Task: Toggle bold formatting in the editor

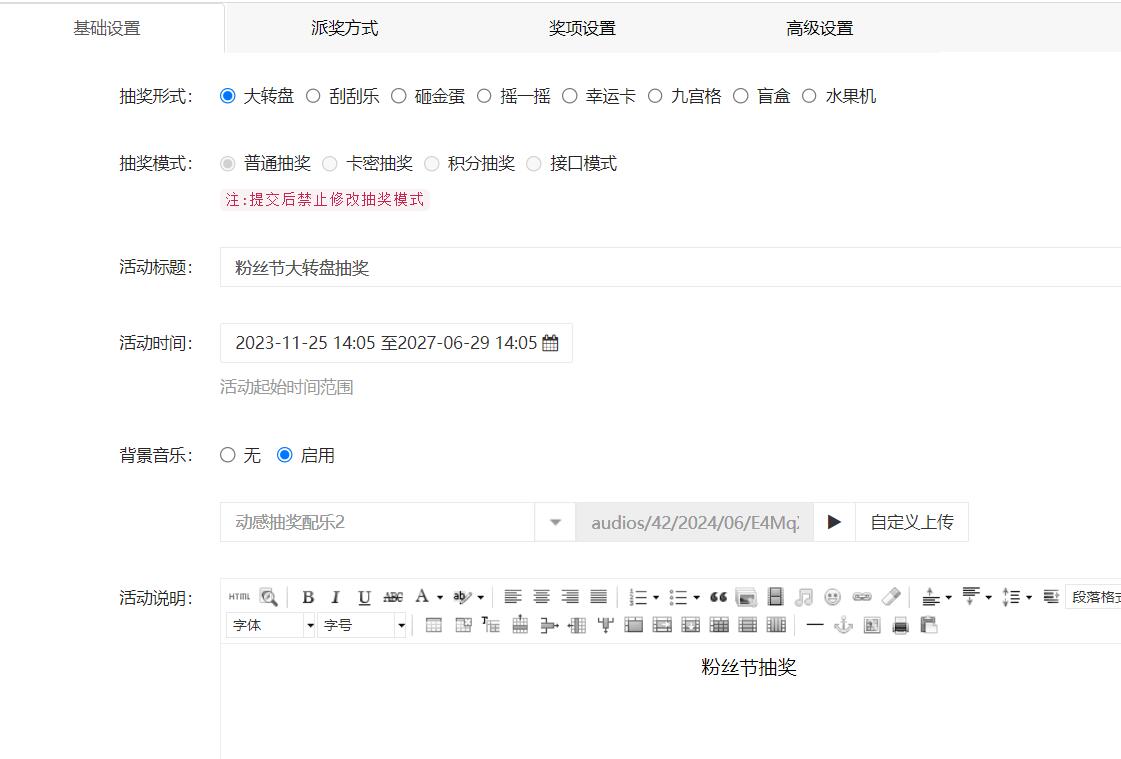Action: pos(307,597)
